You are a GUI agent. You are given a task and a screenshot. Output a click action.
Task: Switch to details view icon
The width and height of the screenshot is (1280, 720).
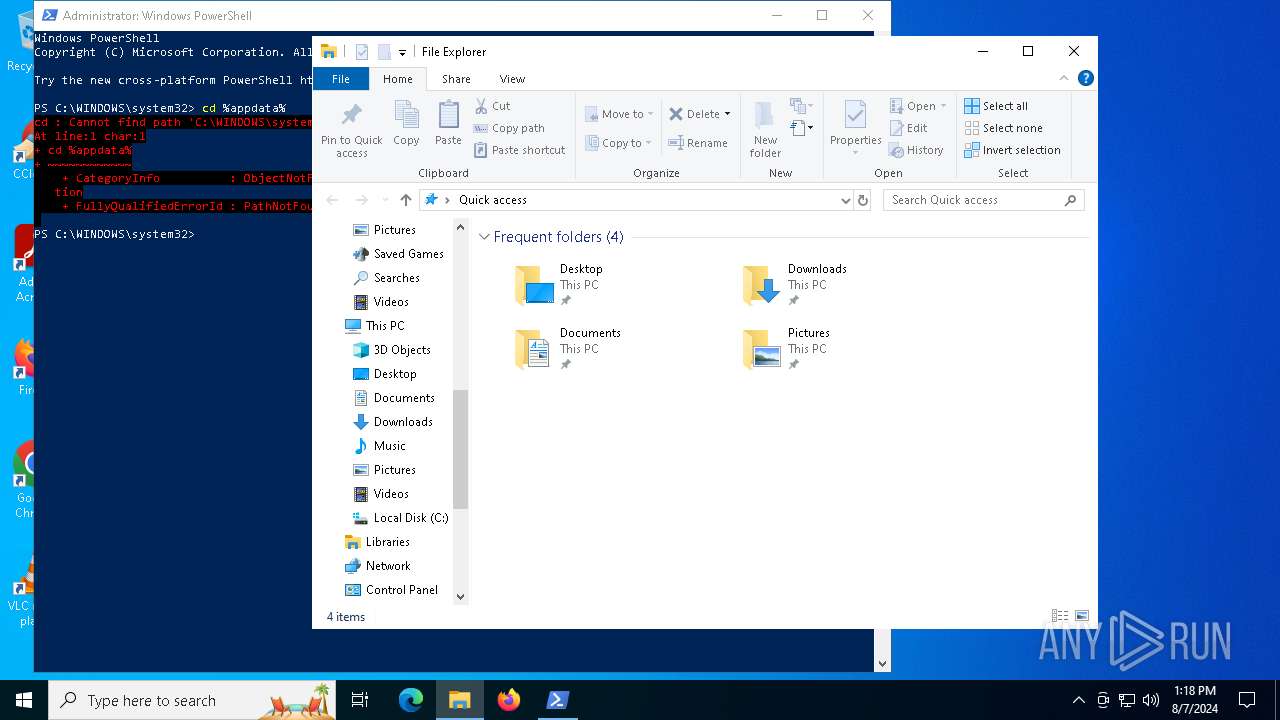pos(1060,616)
